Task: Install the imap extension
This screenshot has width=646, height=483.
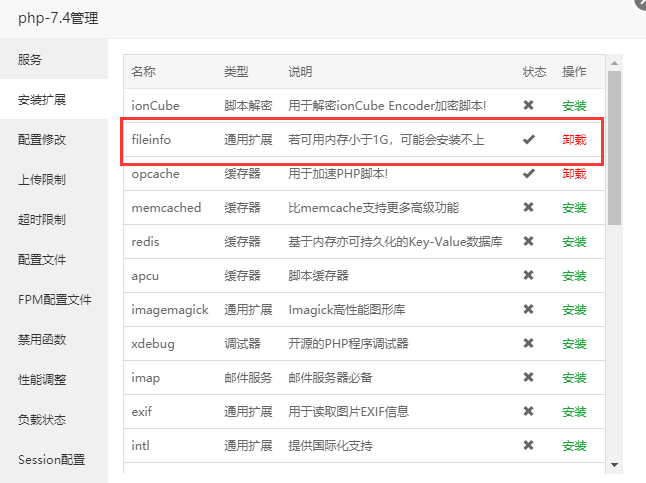Action: 574,378
